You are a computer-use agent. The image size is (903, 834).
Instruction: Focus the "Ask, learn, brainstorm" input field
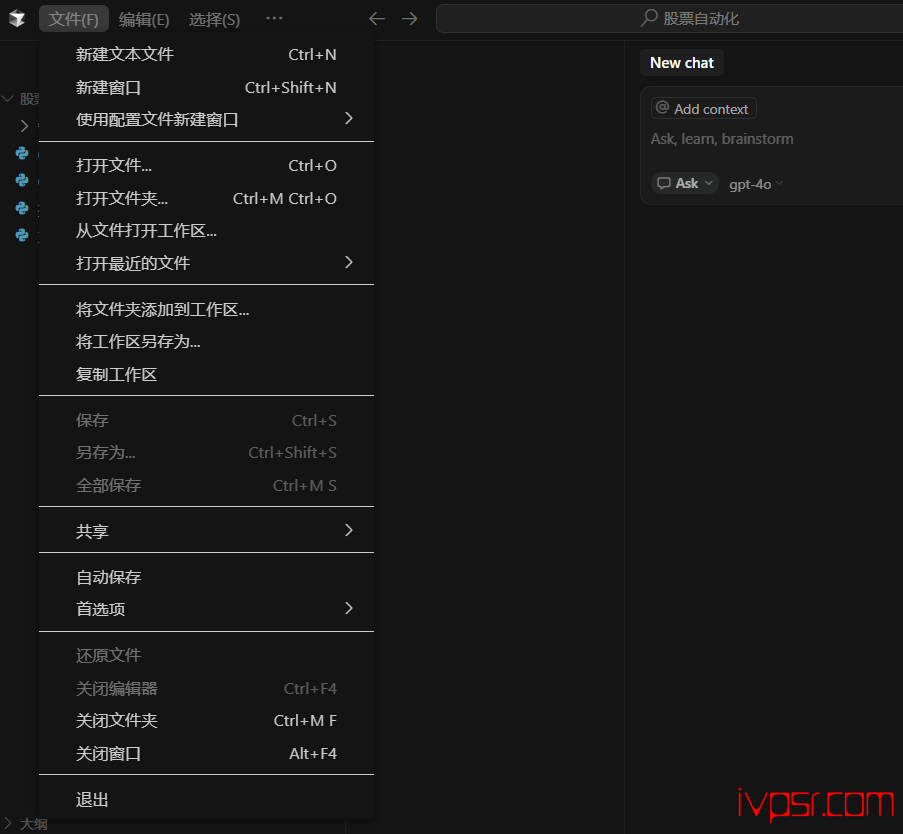[x=760, y=139]
